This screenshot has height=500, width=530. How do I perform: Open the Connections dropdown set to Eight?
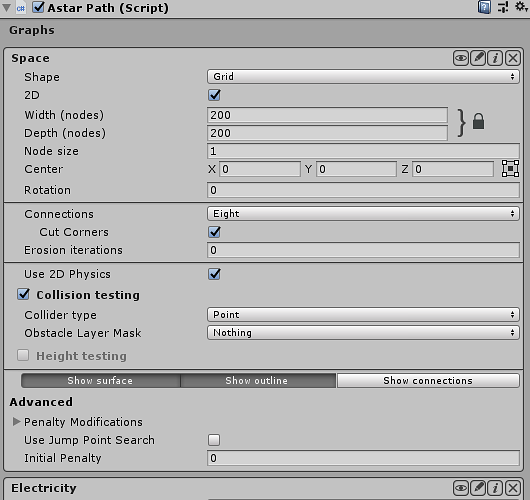[x=363, y=214]
